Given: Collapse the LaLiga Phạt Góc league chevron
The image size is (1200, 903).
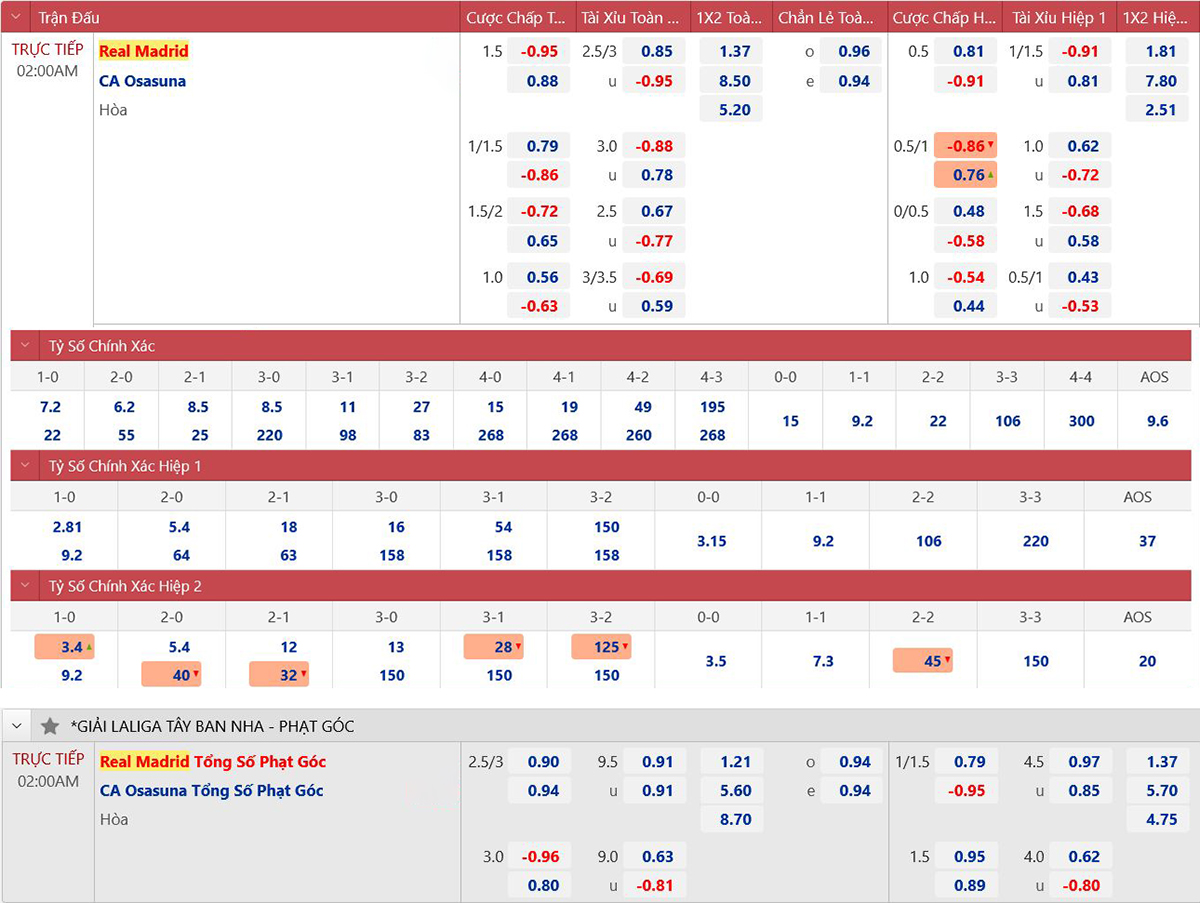Looking at the screenshot, I should [17, 726].
